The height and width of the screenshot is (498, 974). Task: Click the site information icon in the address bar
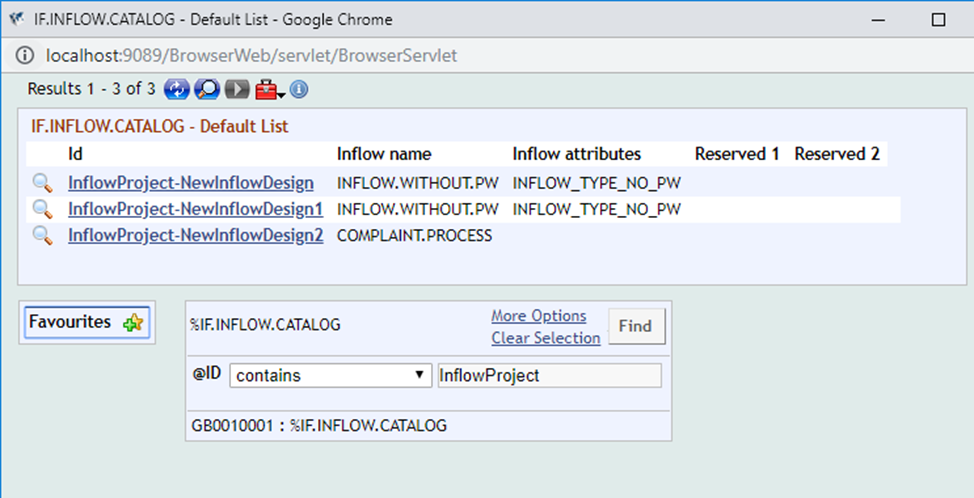(25, 55)
